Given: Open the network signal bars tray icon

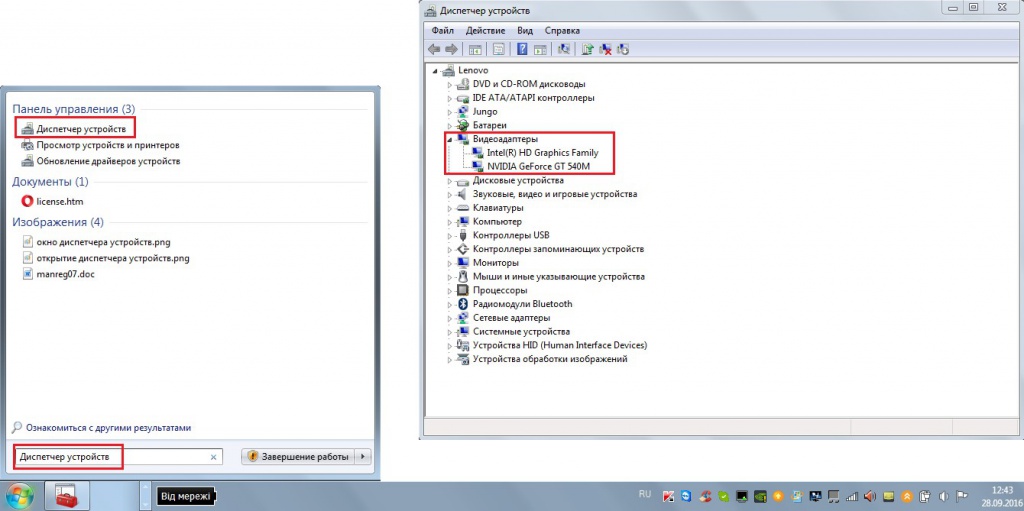Looking at the screenshot, I should point(852,496).
